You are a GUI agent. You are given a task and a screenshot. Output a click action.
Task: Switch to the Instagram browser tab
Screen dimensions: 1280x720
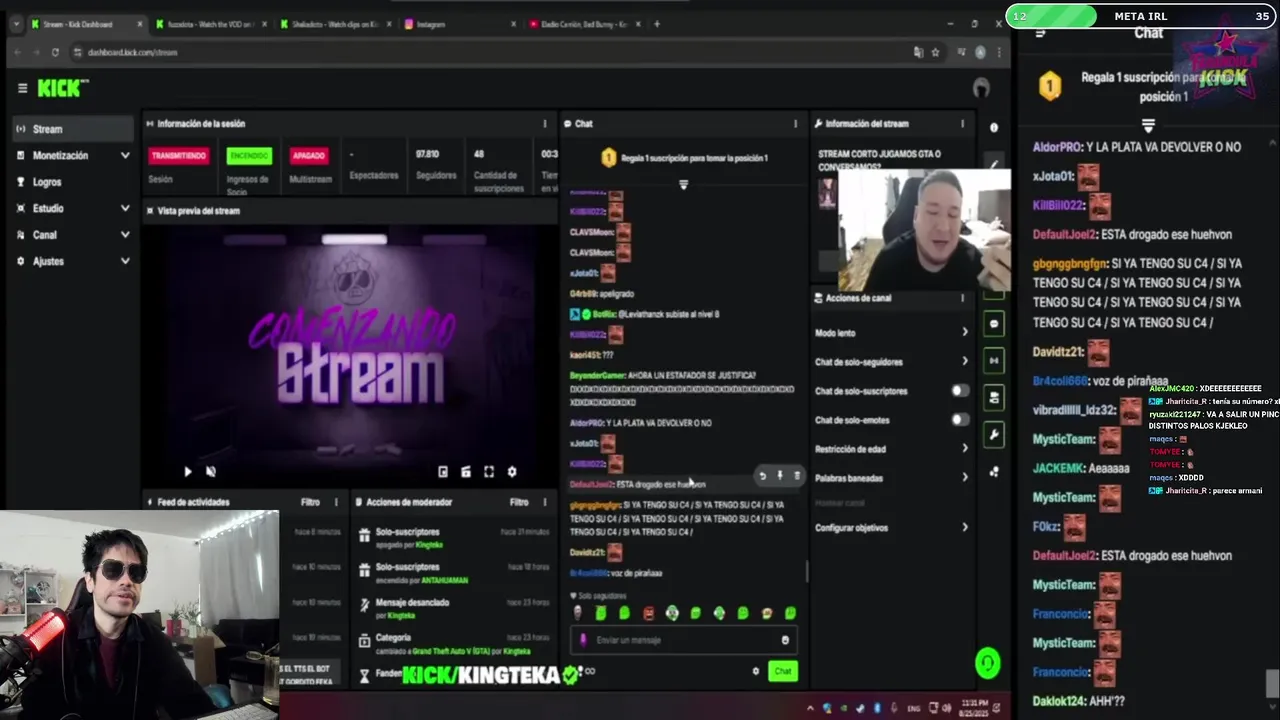(458, 24)
